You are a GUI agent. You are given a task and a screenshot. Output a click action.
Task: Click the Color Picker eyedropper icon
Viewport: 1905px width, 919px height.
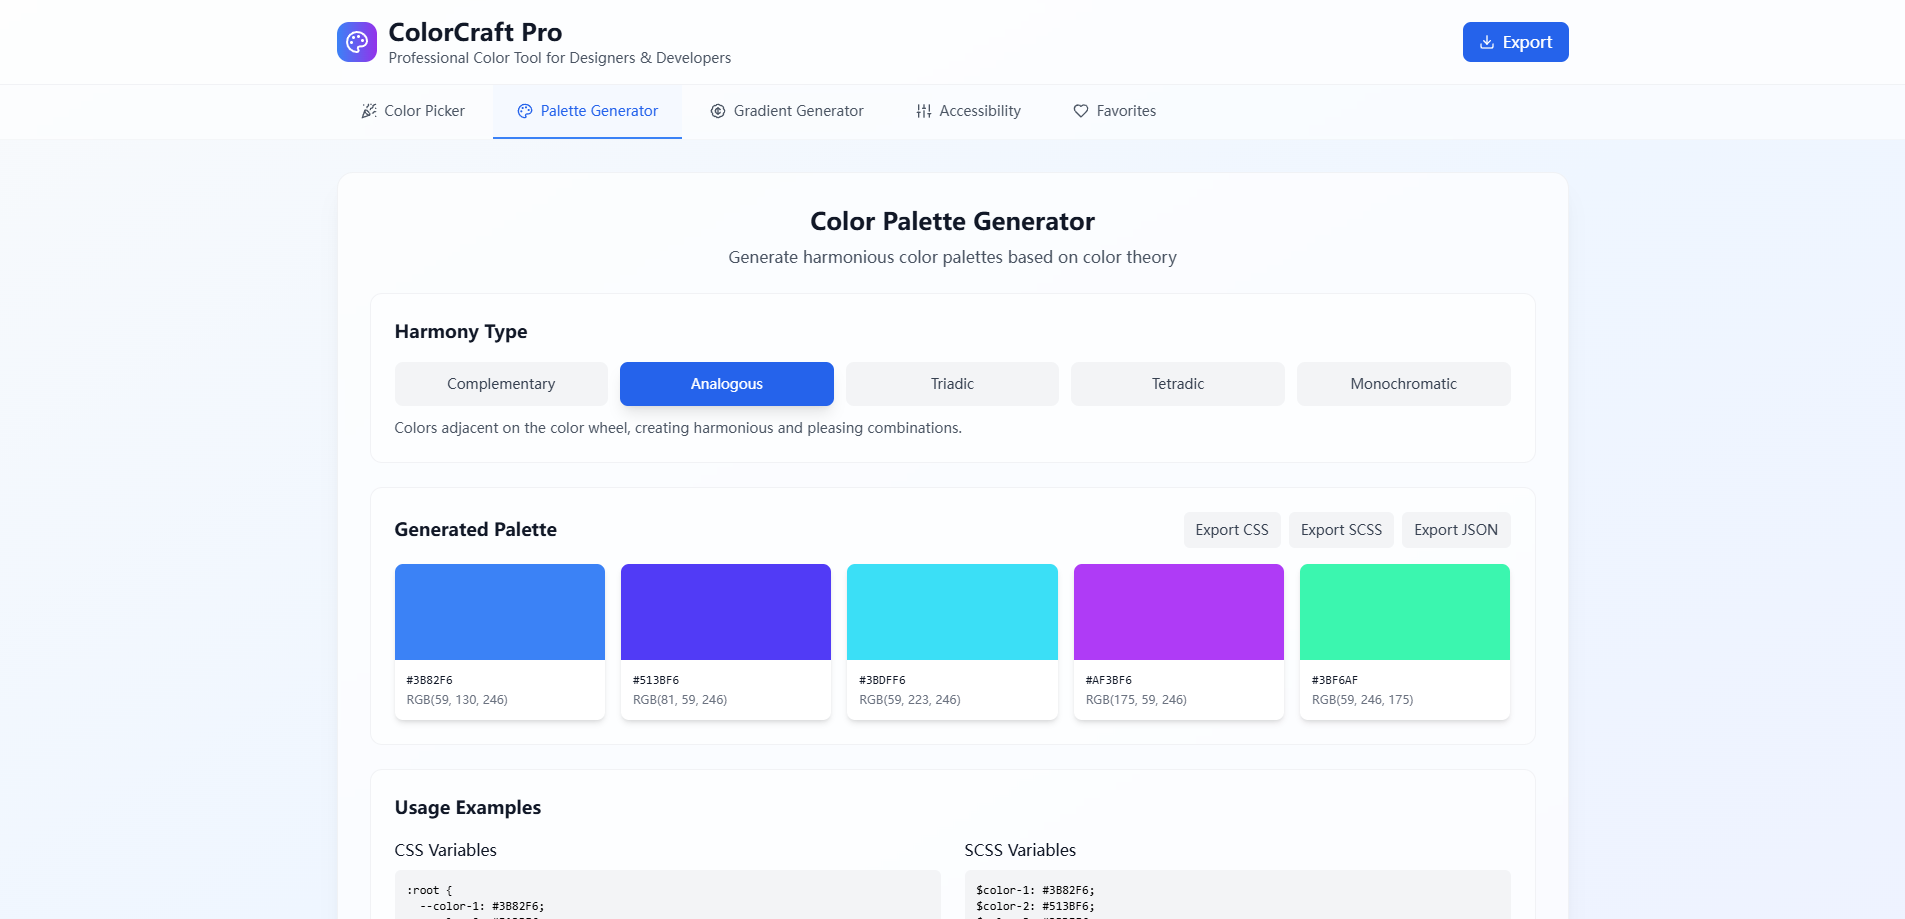point(369,111)
